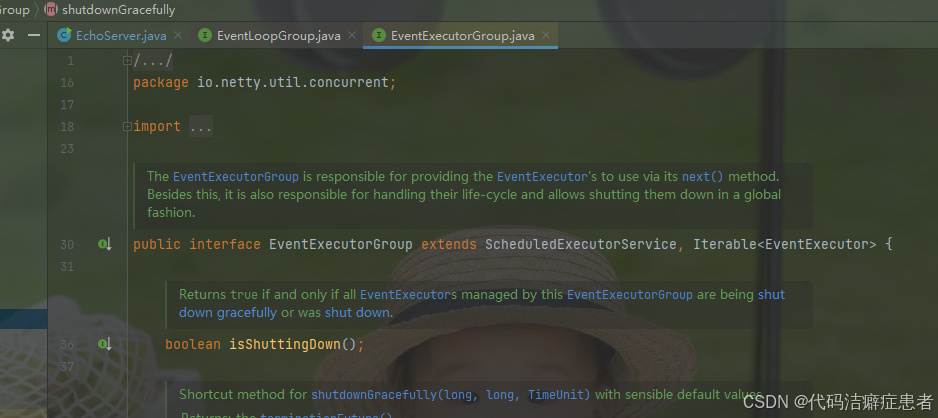Open the EventExecutors link in isShuttingDown doc

click(408, 295)
